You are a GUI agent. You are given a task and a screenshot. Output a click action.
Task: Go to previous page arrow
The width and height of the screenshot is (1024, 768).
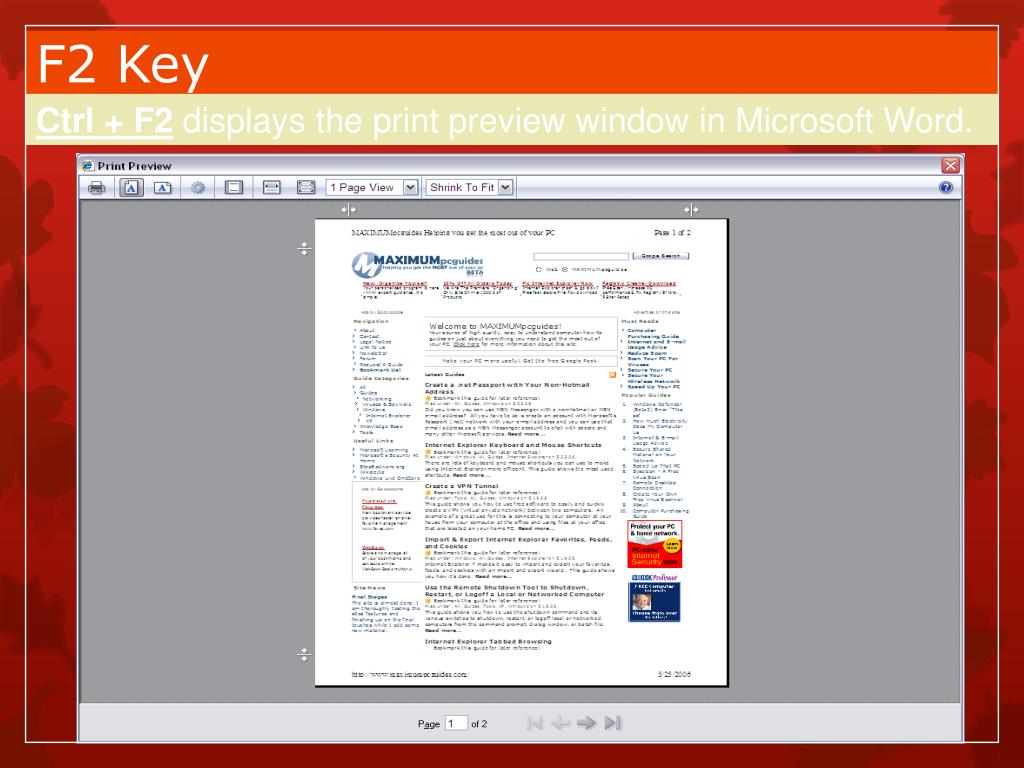click(x=560, y=722)
